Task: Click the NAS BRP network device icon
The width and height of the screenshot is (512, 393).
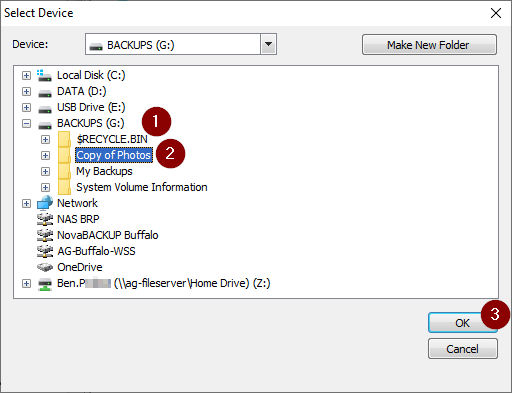Action: pos(45,219)
